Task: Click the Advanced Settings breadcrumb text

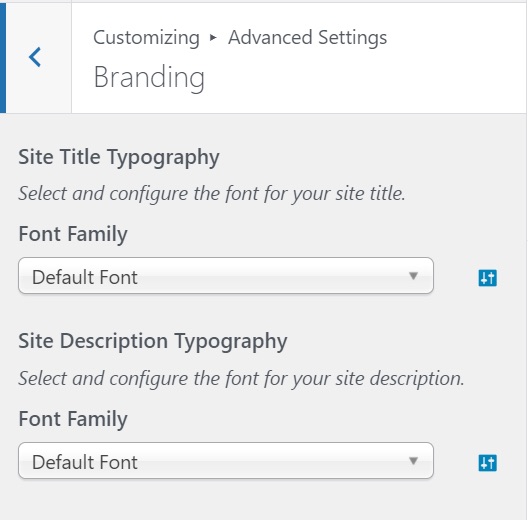Action: [308, 37]
